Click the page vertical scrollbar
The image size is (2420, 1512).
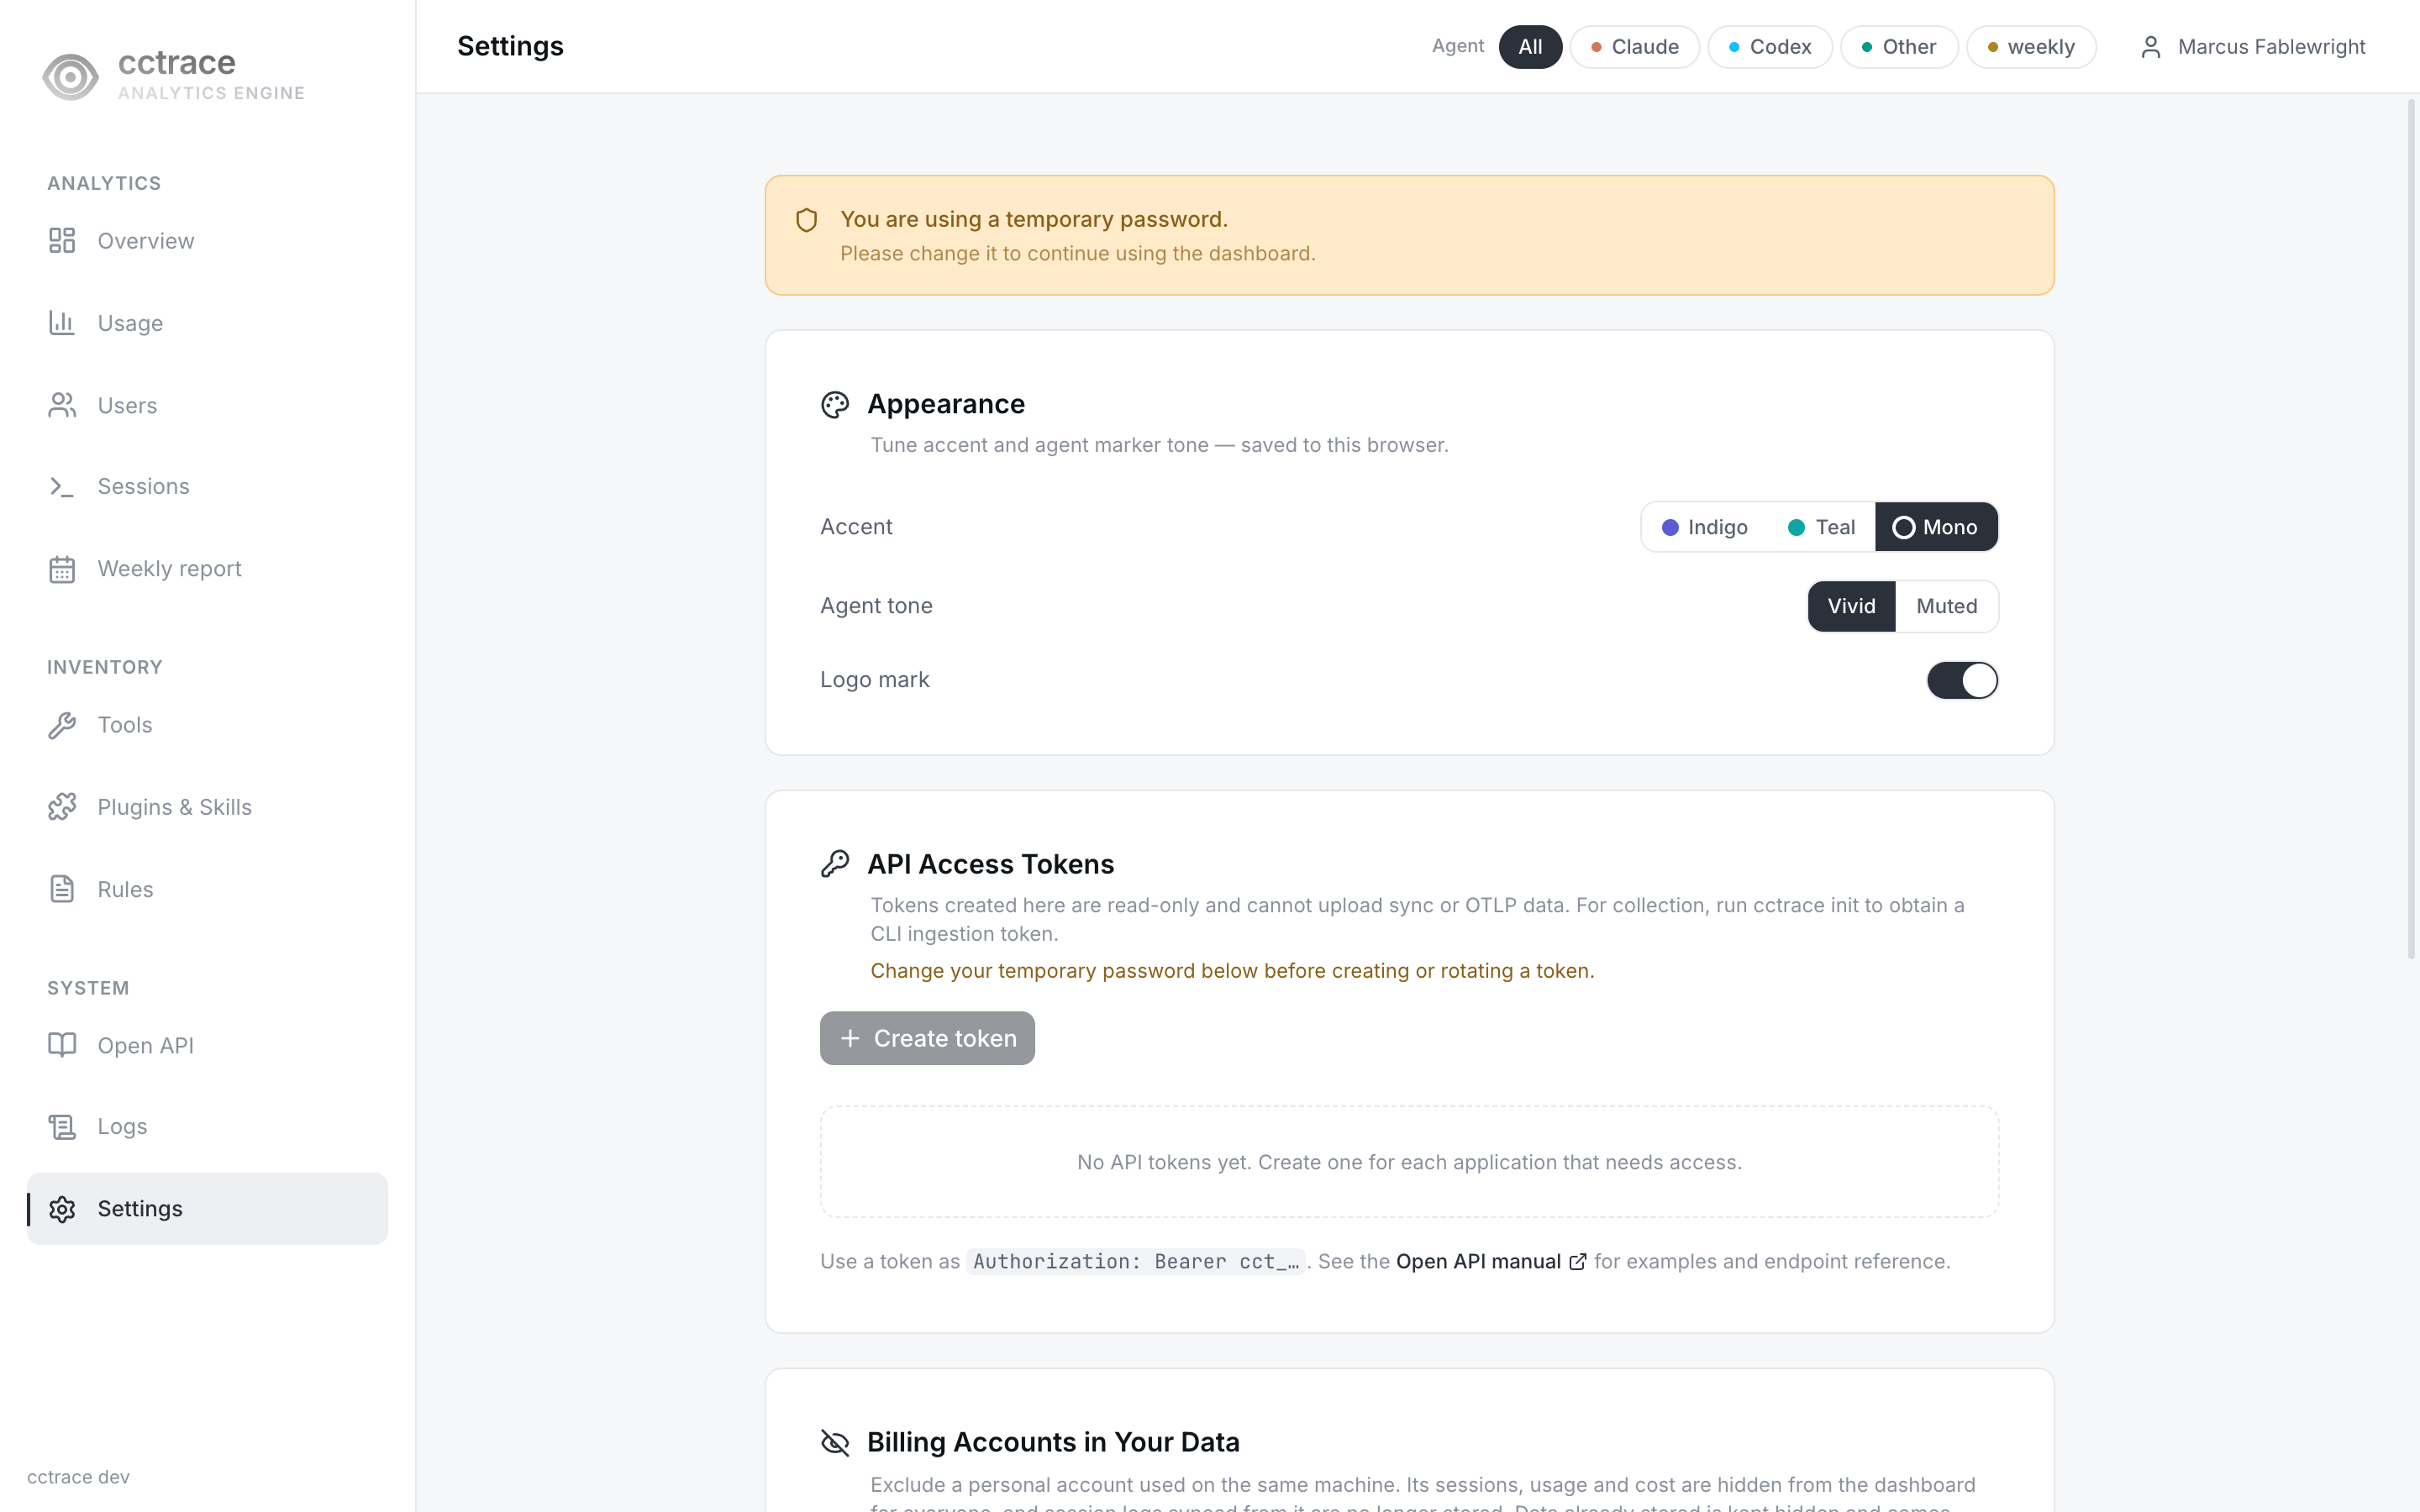pyautogui.click(x=2411, y=530)
